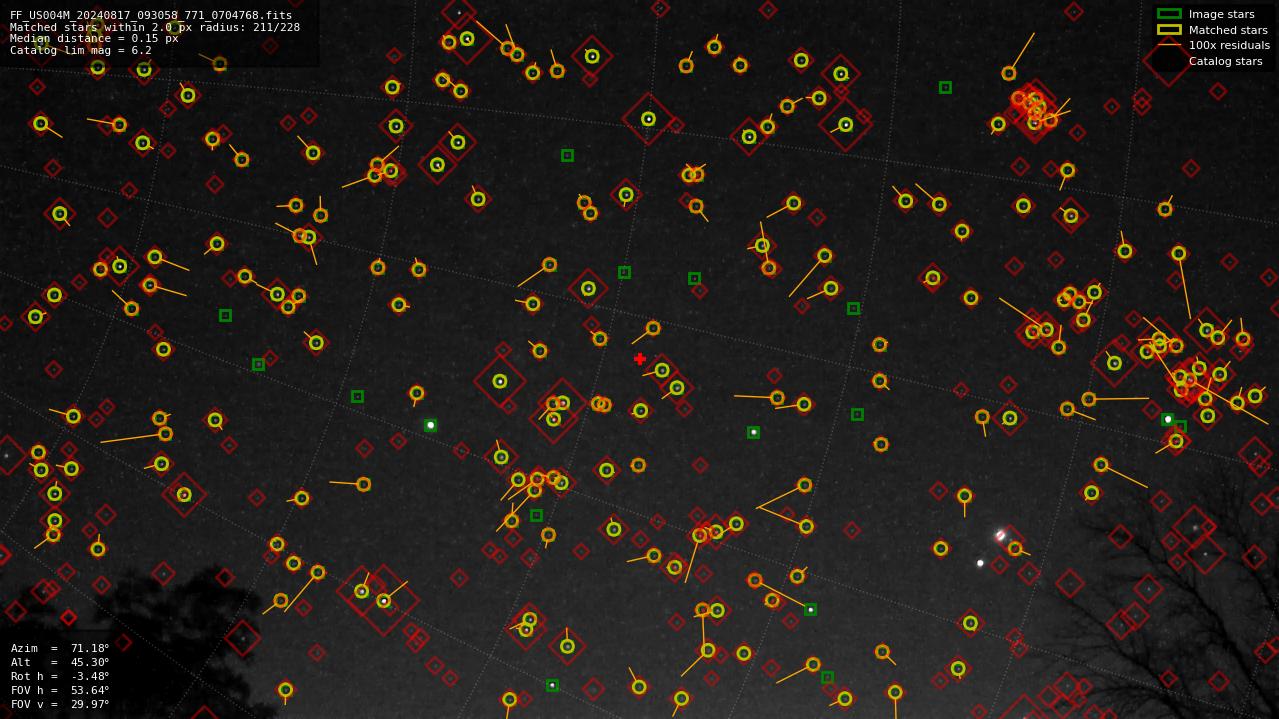Select the FF_US004M_20240817 .fits file name text
This screenshot has height=719, width=1279.
[x=151, y=16]
